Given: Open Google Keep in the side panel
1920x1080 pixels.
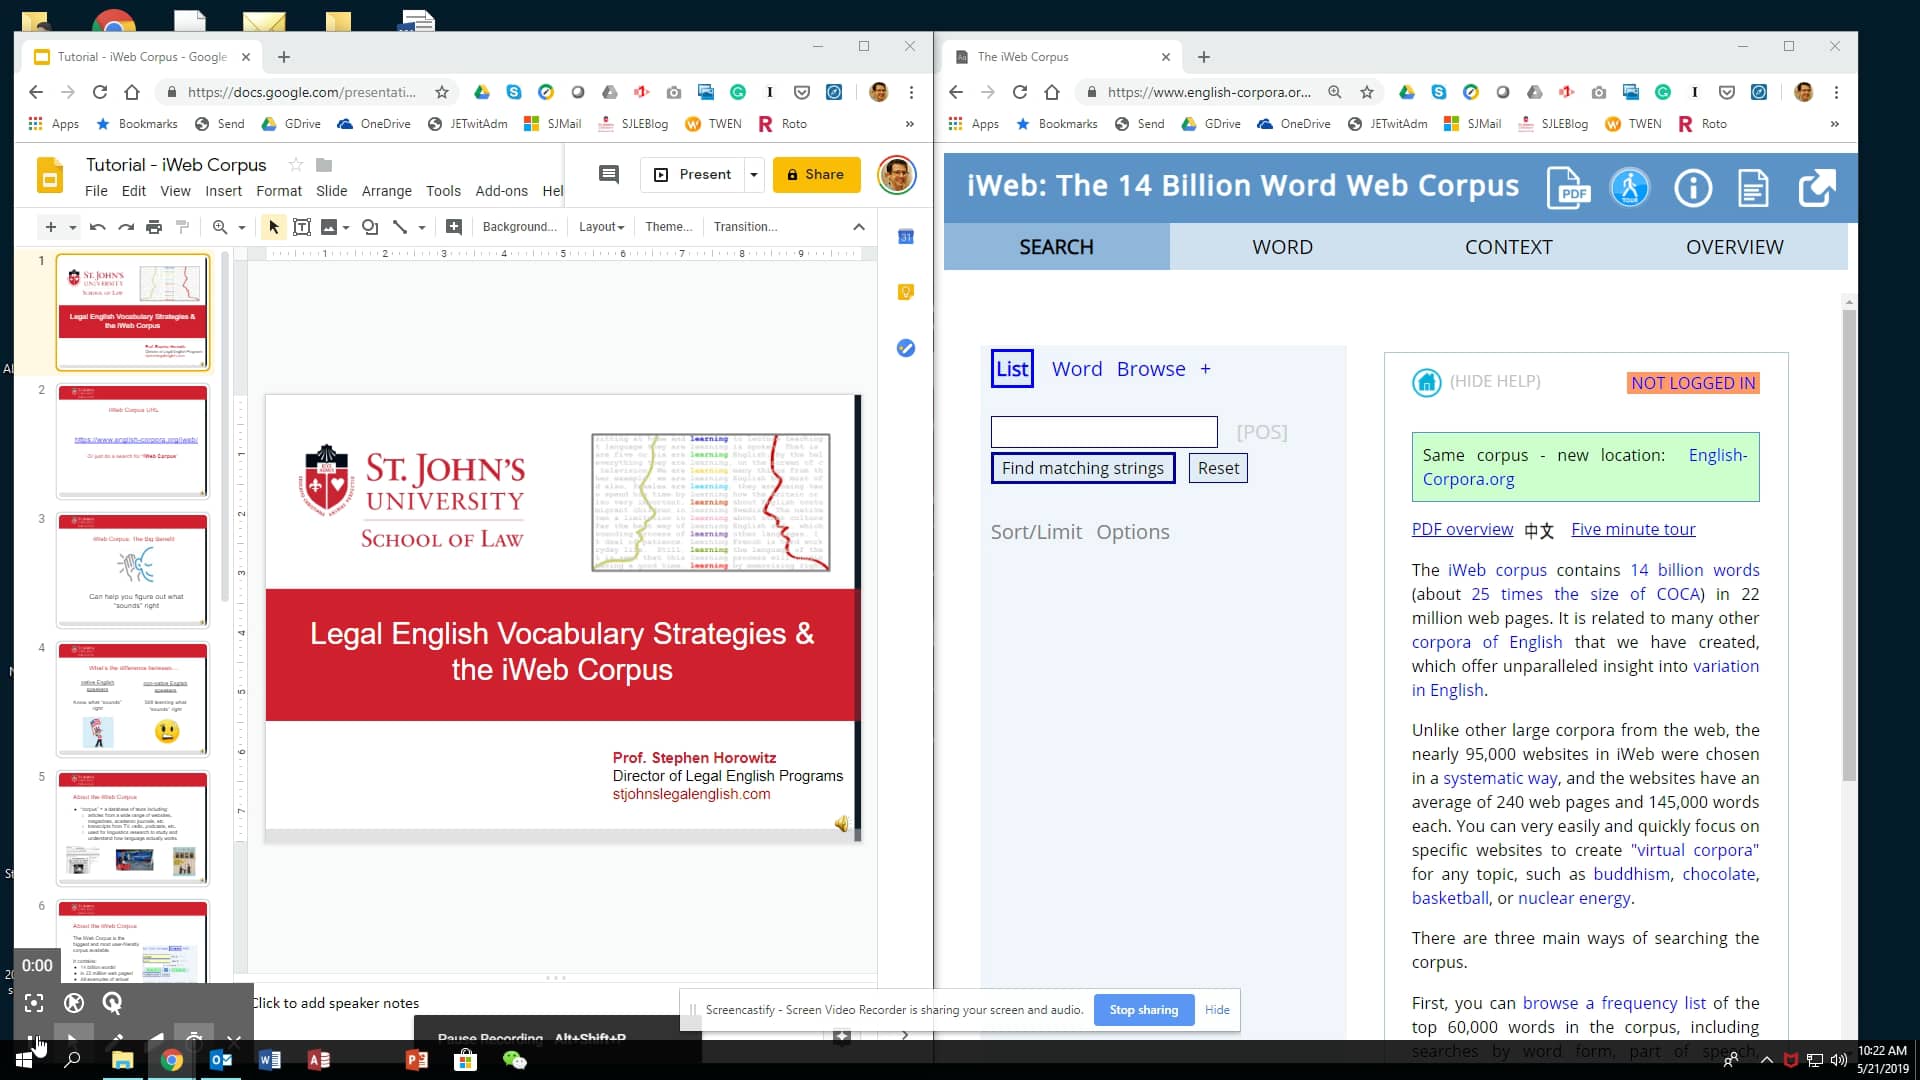Looking at the screenshot, I should [x=906, y=291].
